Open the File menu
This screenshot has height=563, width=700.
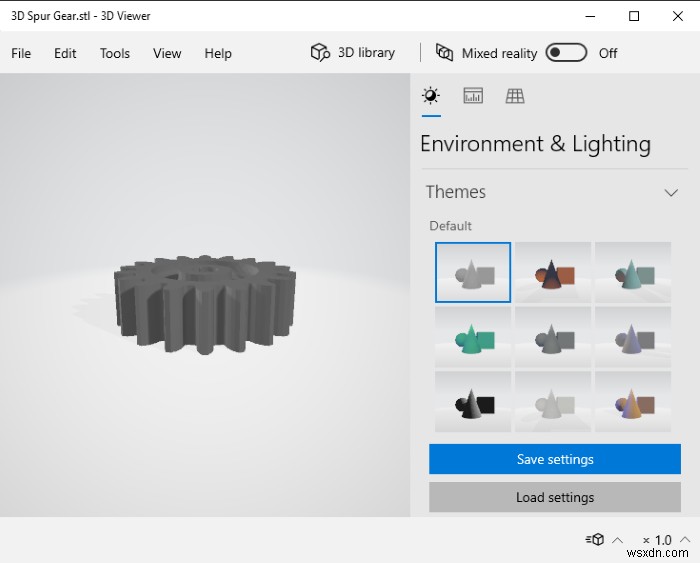pyautogui.click(x=21, y=53)
